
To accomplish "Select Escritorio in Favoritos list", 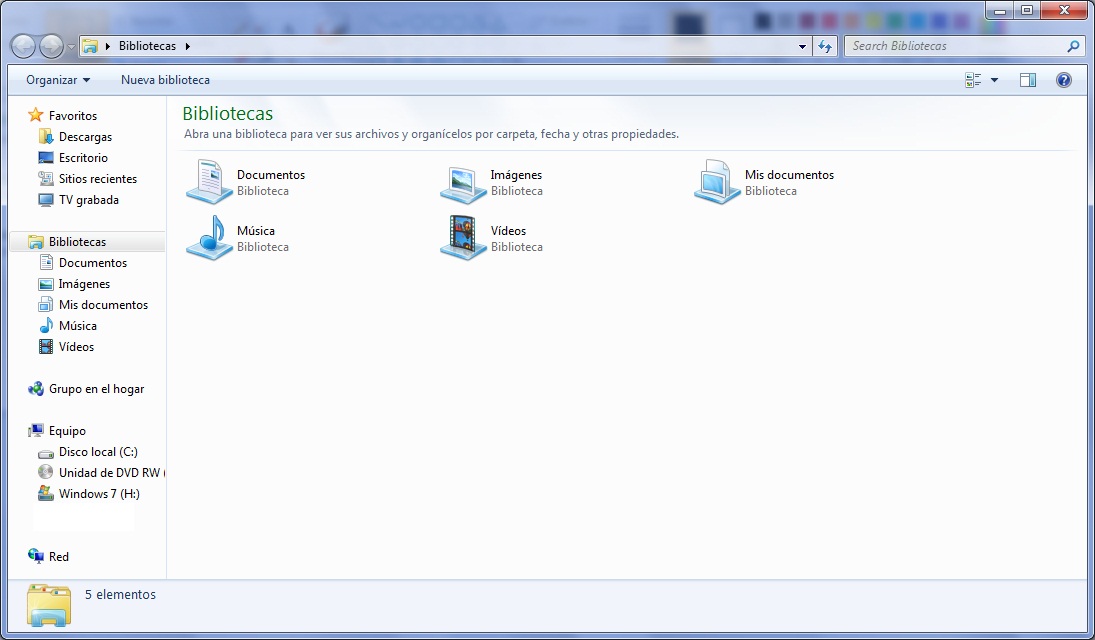I will tap(83, 158).
